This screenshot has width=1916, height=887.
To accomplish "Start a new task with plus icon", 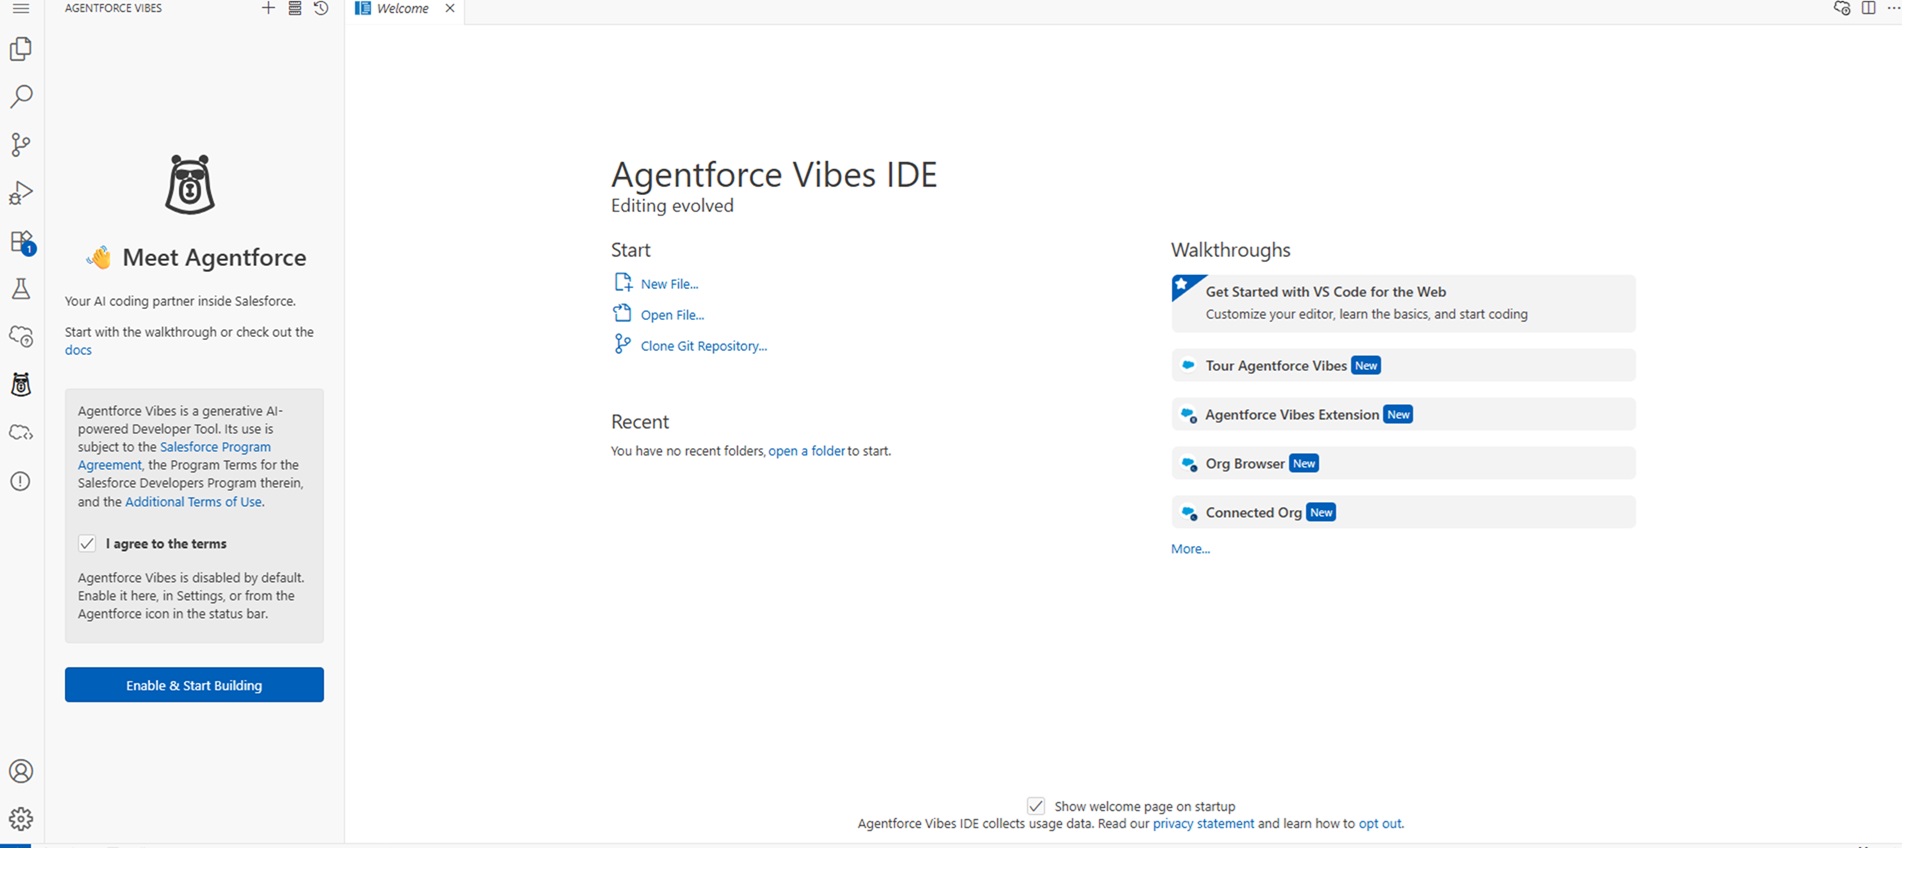I will point(268,9).
